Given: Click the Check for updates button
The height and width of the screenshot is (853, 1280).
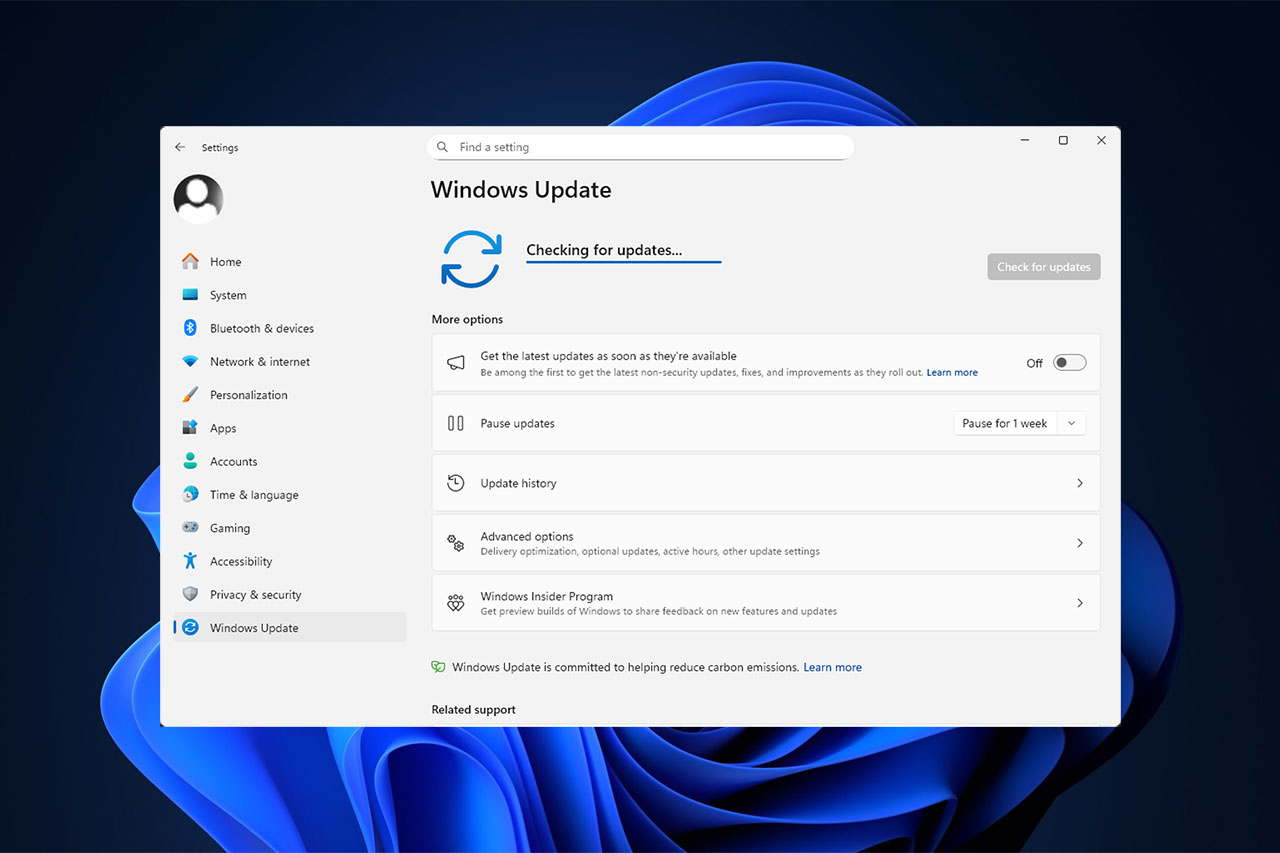Looking at the screenshot, I should [1044, 267].
